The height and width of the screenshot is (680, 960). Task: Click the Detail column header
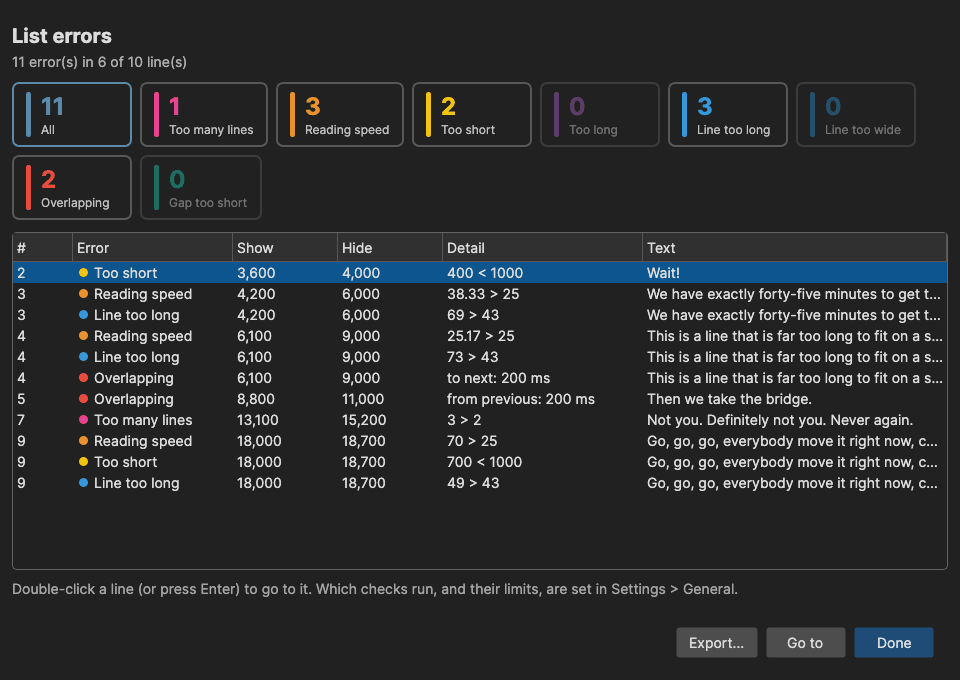[x=542, y=248]
